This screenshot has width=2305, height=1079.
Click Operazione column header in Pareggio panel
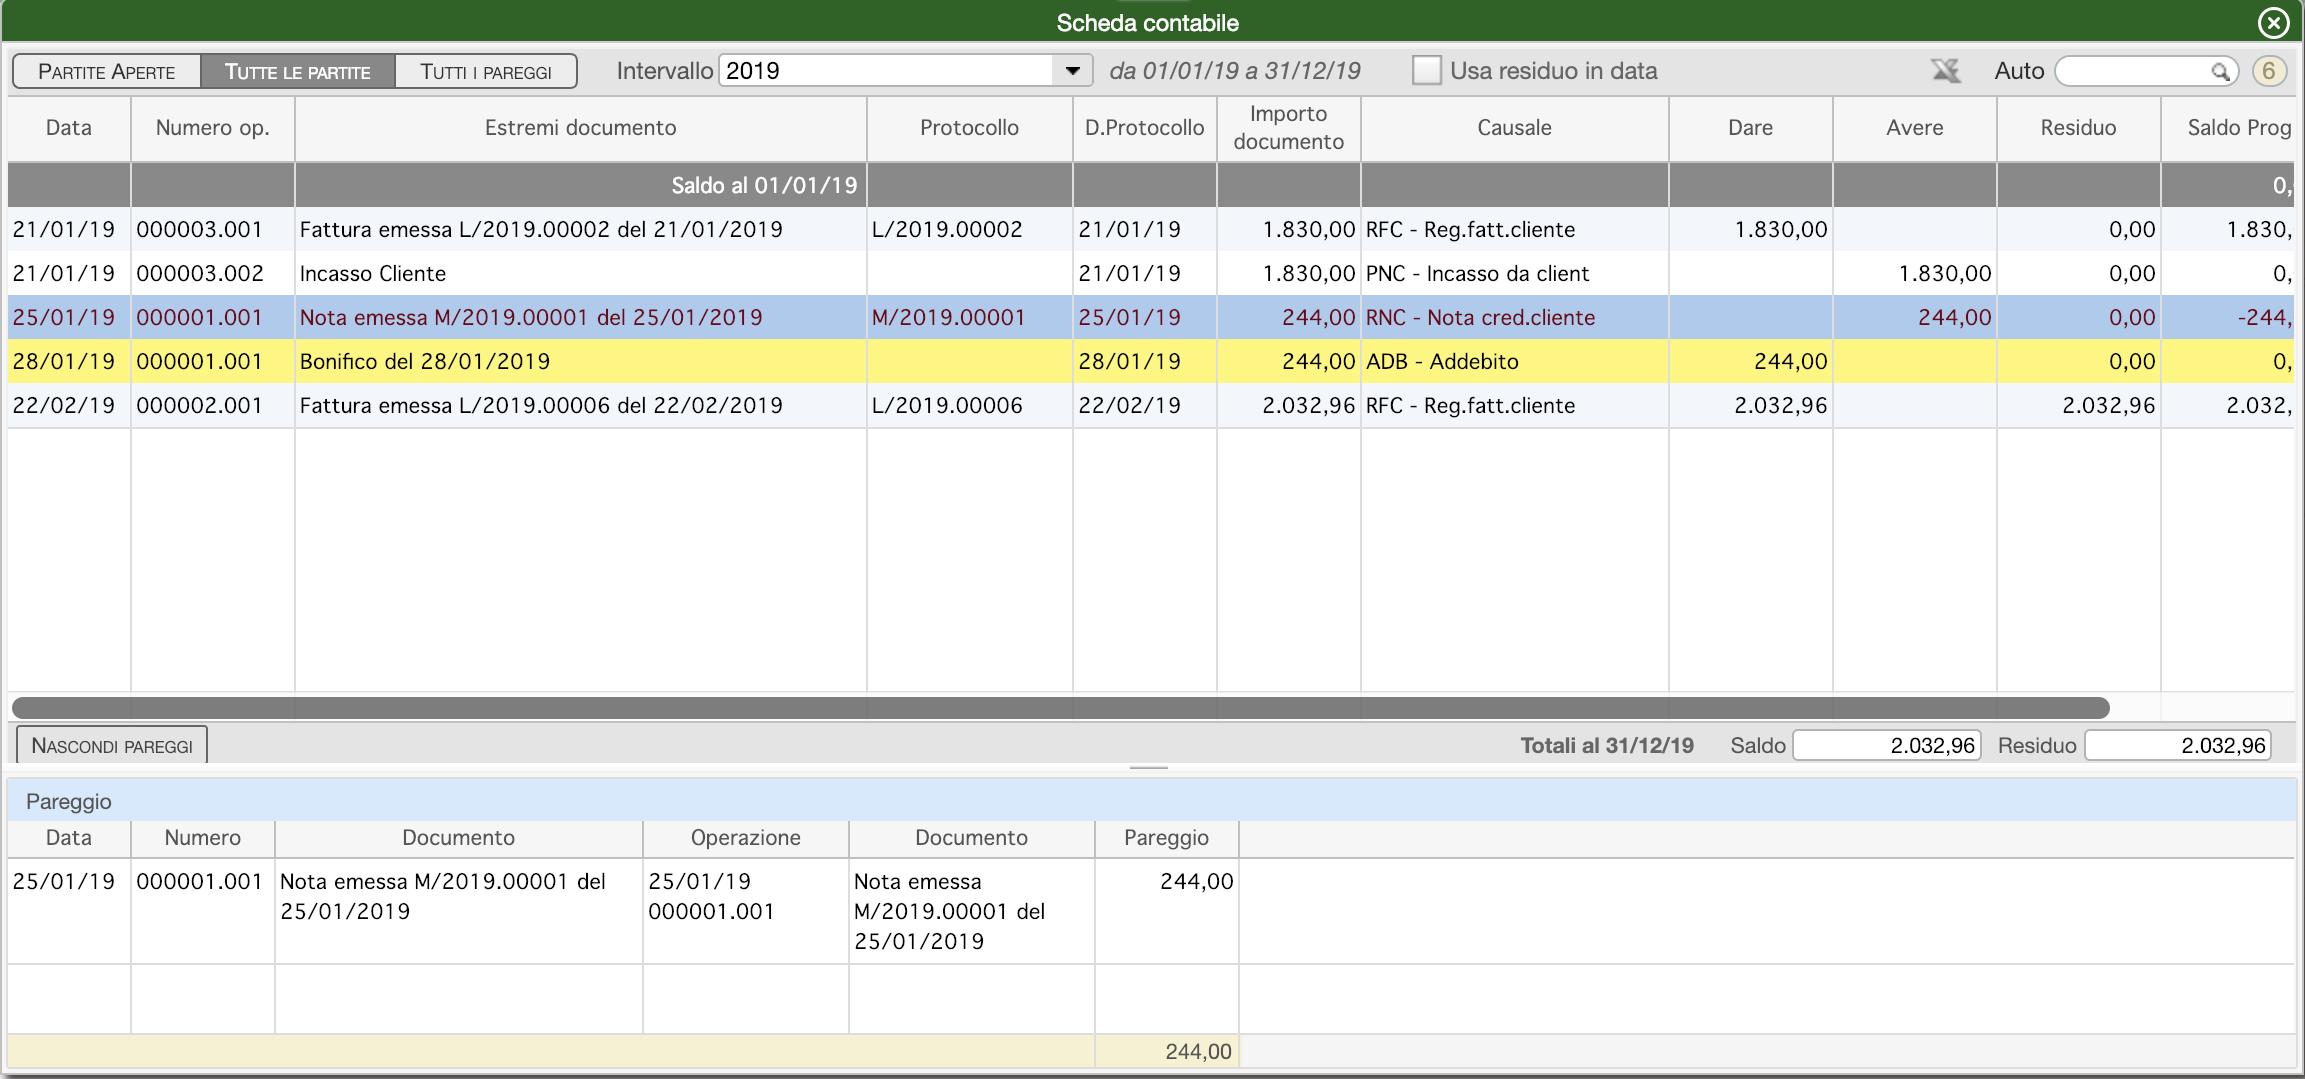coord(745,838)
